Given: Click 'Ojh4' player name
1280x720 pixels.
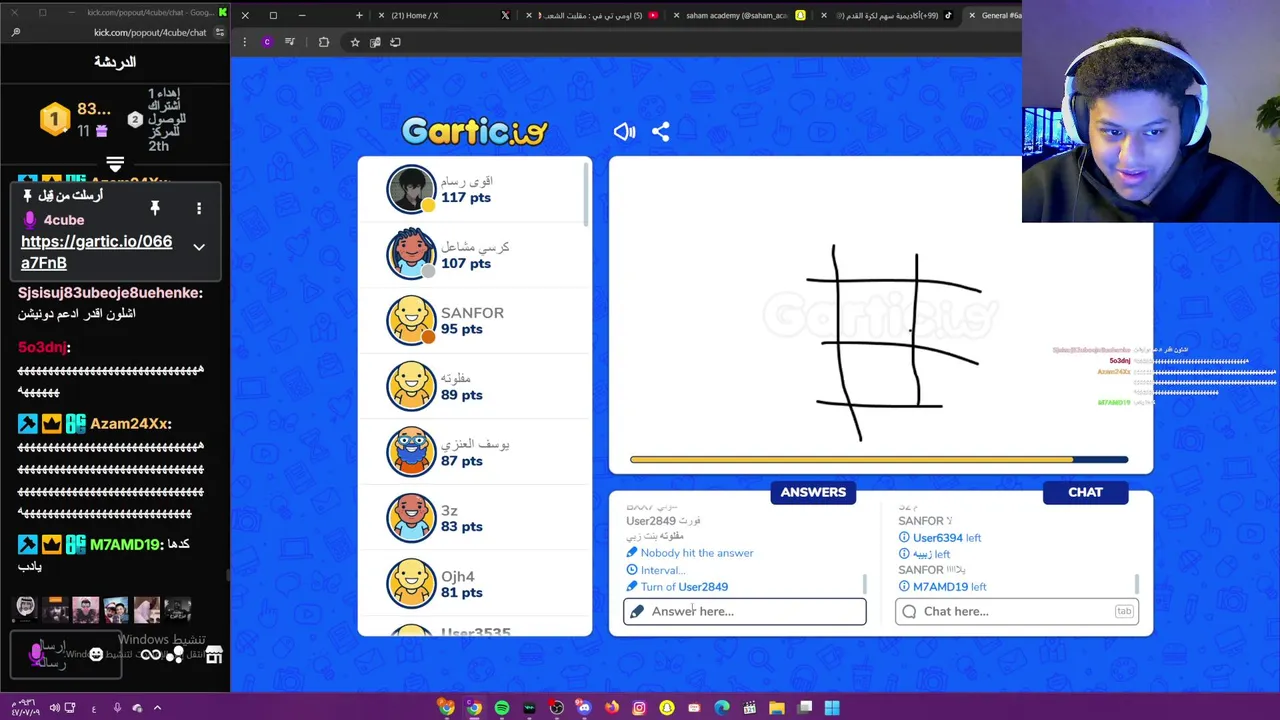Looking at the screenshot, I should click(458, 577).
